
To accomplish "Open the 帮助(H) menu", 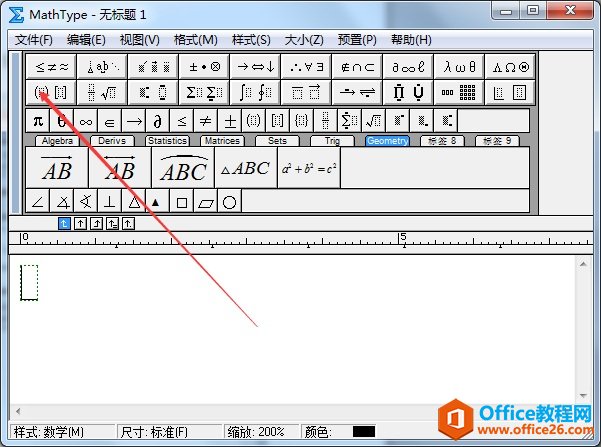I will 411,39.
